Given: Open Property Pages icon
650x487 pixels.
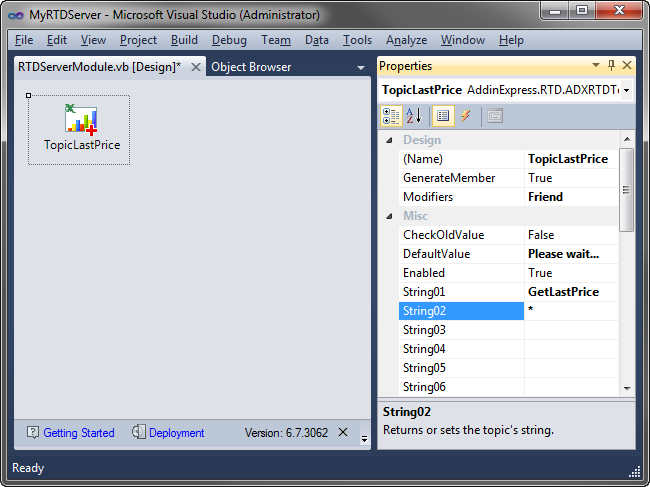Looking at the screenshot, I should 495,116.
